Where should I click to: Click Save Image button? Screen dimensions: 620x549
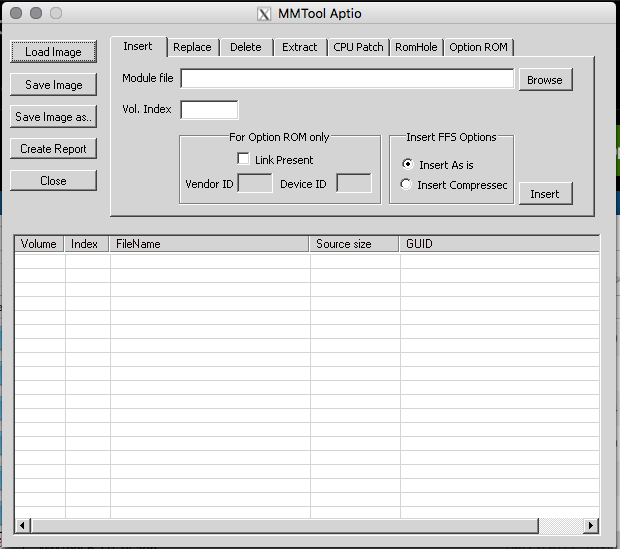pos(53,85)
